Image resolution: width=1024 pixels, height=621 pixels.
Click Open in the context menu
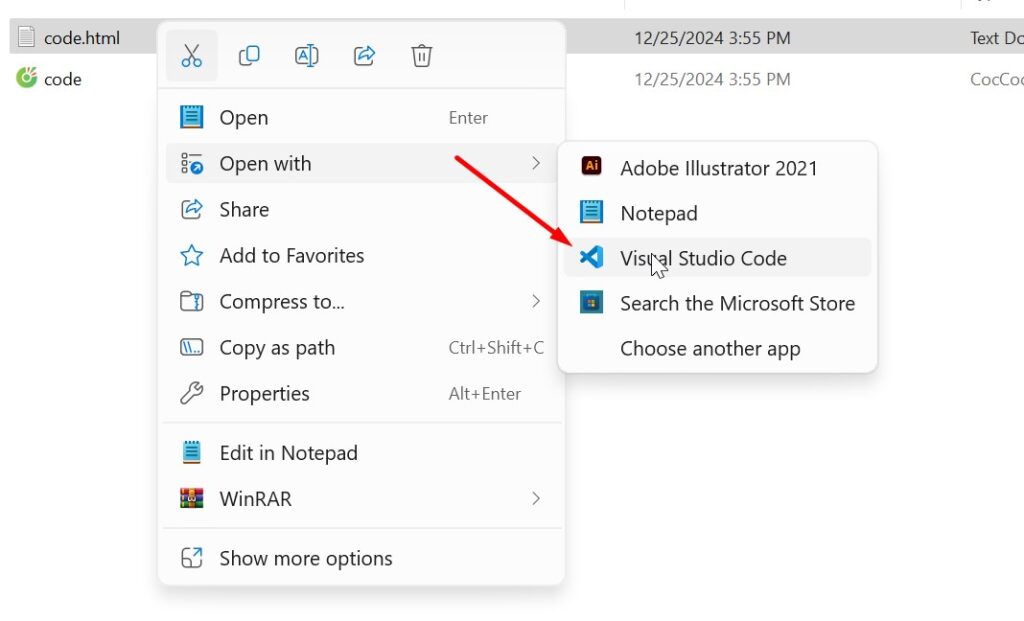coord(243,118)
